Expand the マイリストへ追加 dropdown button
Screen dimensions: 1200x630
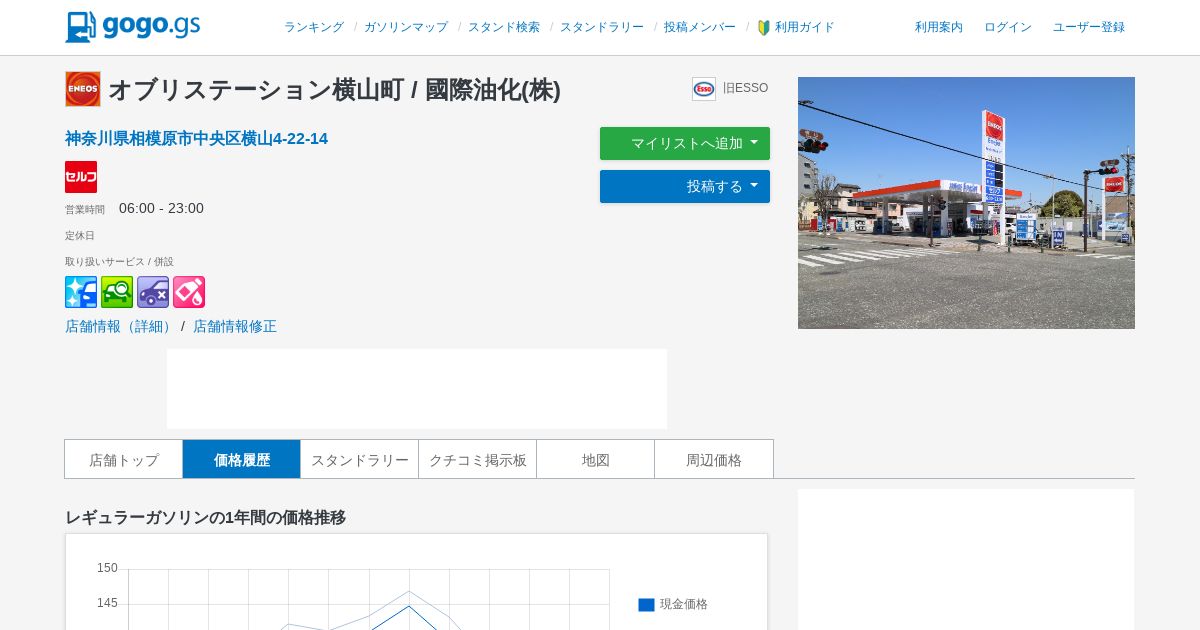click(x=685, y=143)
